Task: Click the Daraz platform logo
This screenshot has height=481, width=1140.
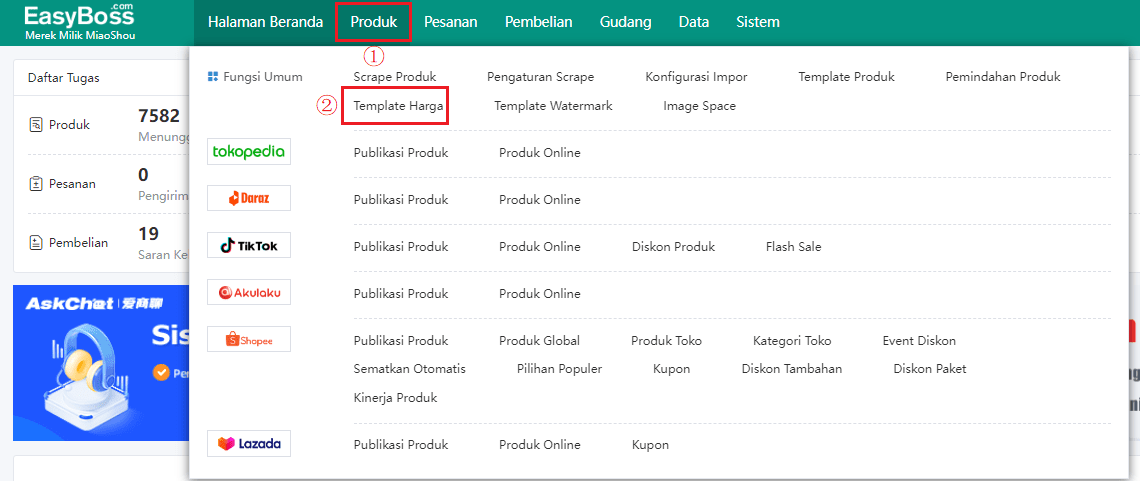Action: point(249,198)
